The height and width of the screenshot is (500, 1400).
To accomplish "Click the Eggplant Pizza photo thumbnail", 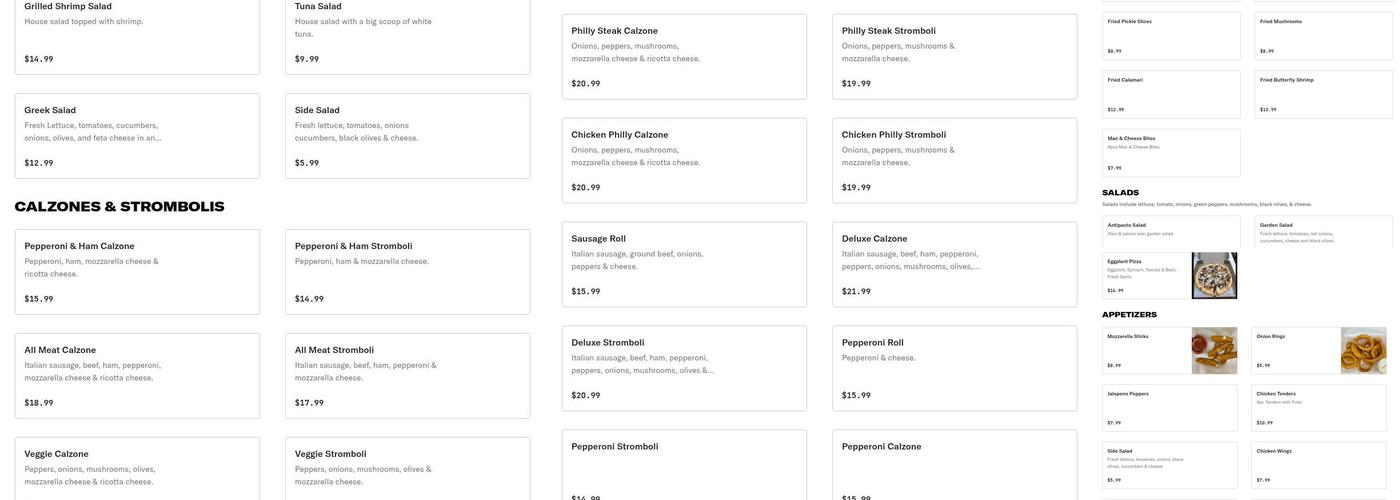I will coord(1214,276).
